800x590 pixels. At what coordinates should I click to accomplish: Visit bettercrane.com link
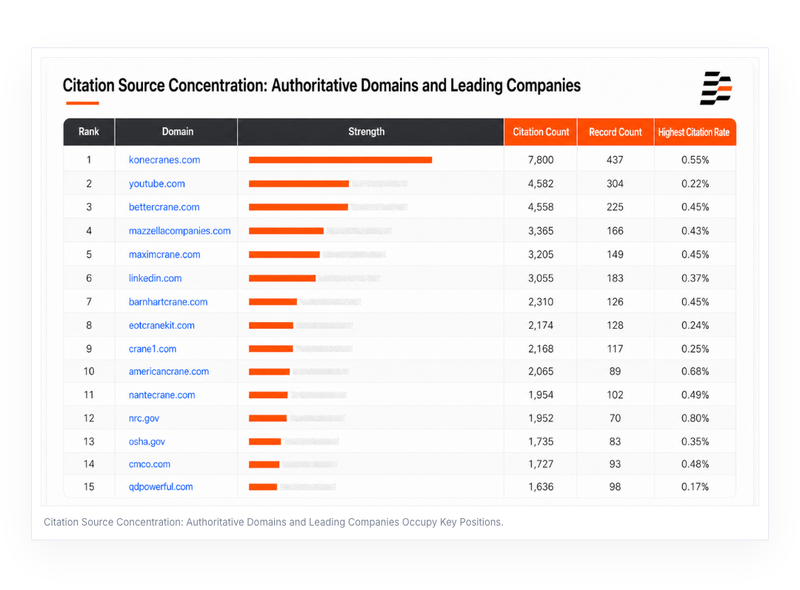[x=164, y=207]
